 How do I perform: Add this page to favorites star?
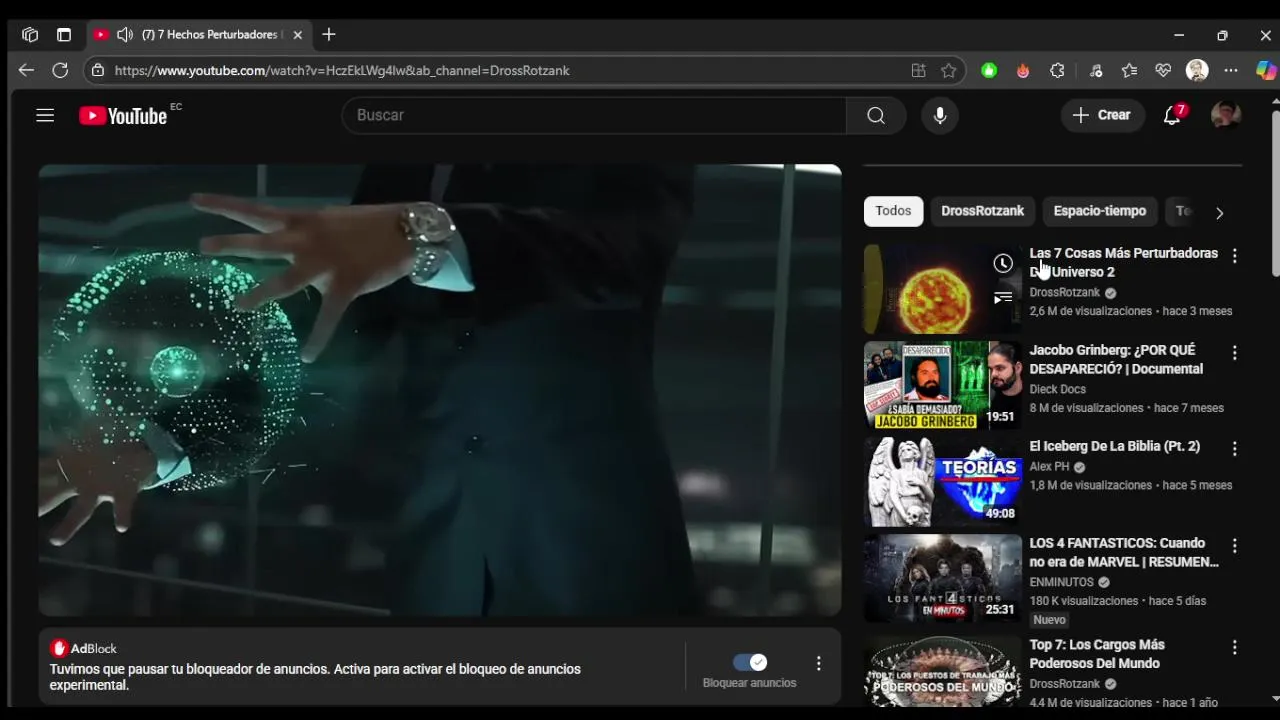(x=949, y=70)
